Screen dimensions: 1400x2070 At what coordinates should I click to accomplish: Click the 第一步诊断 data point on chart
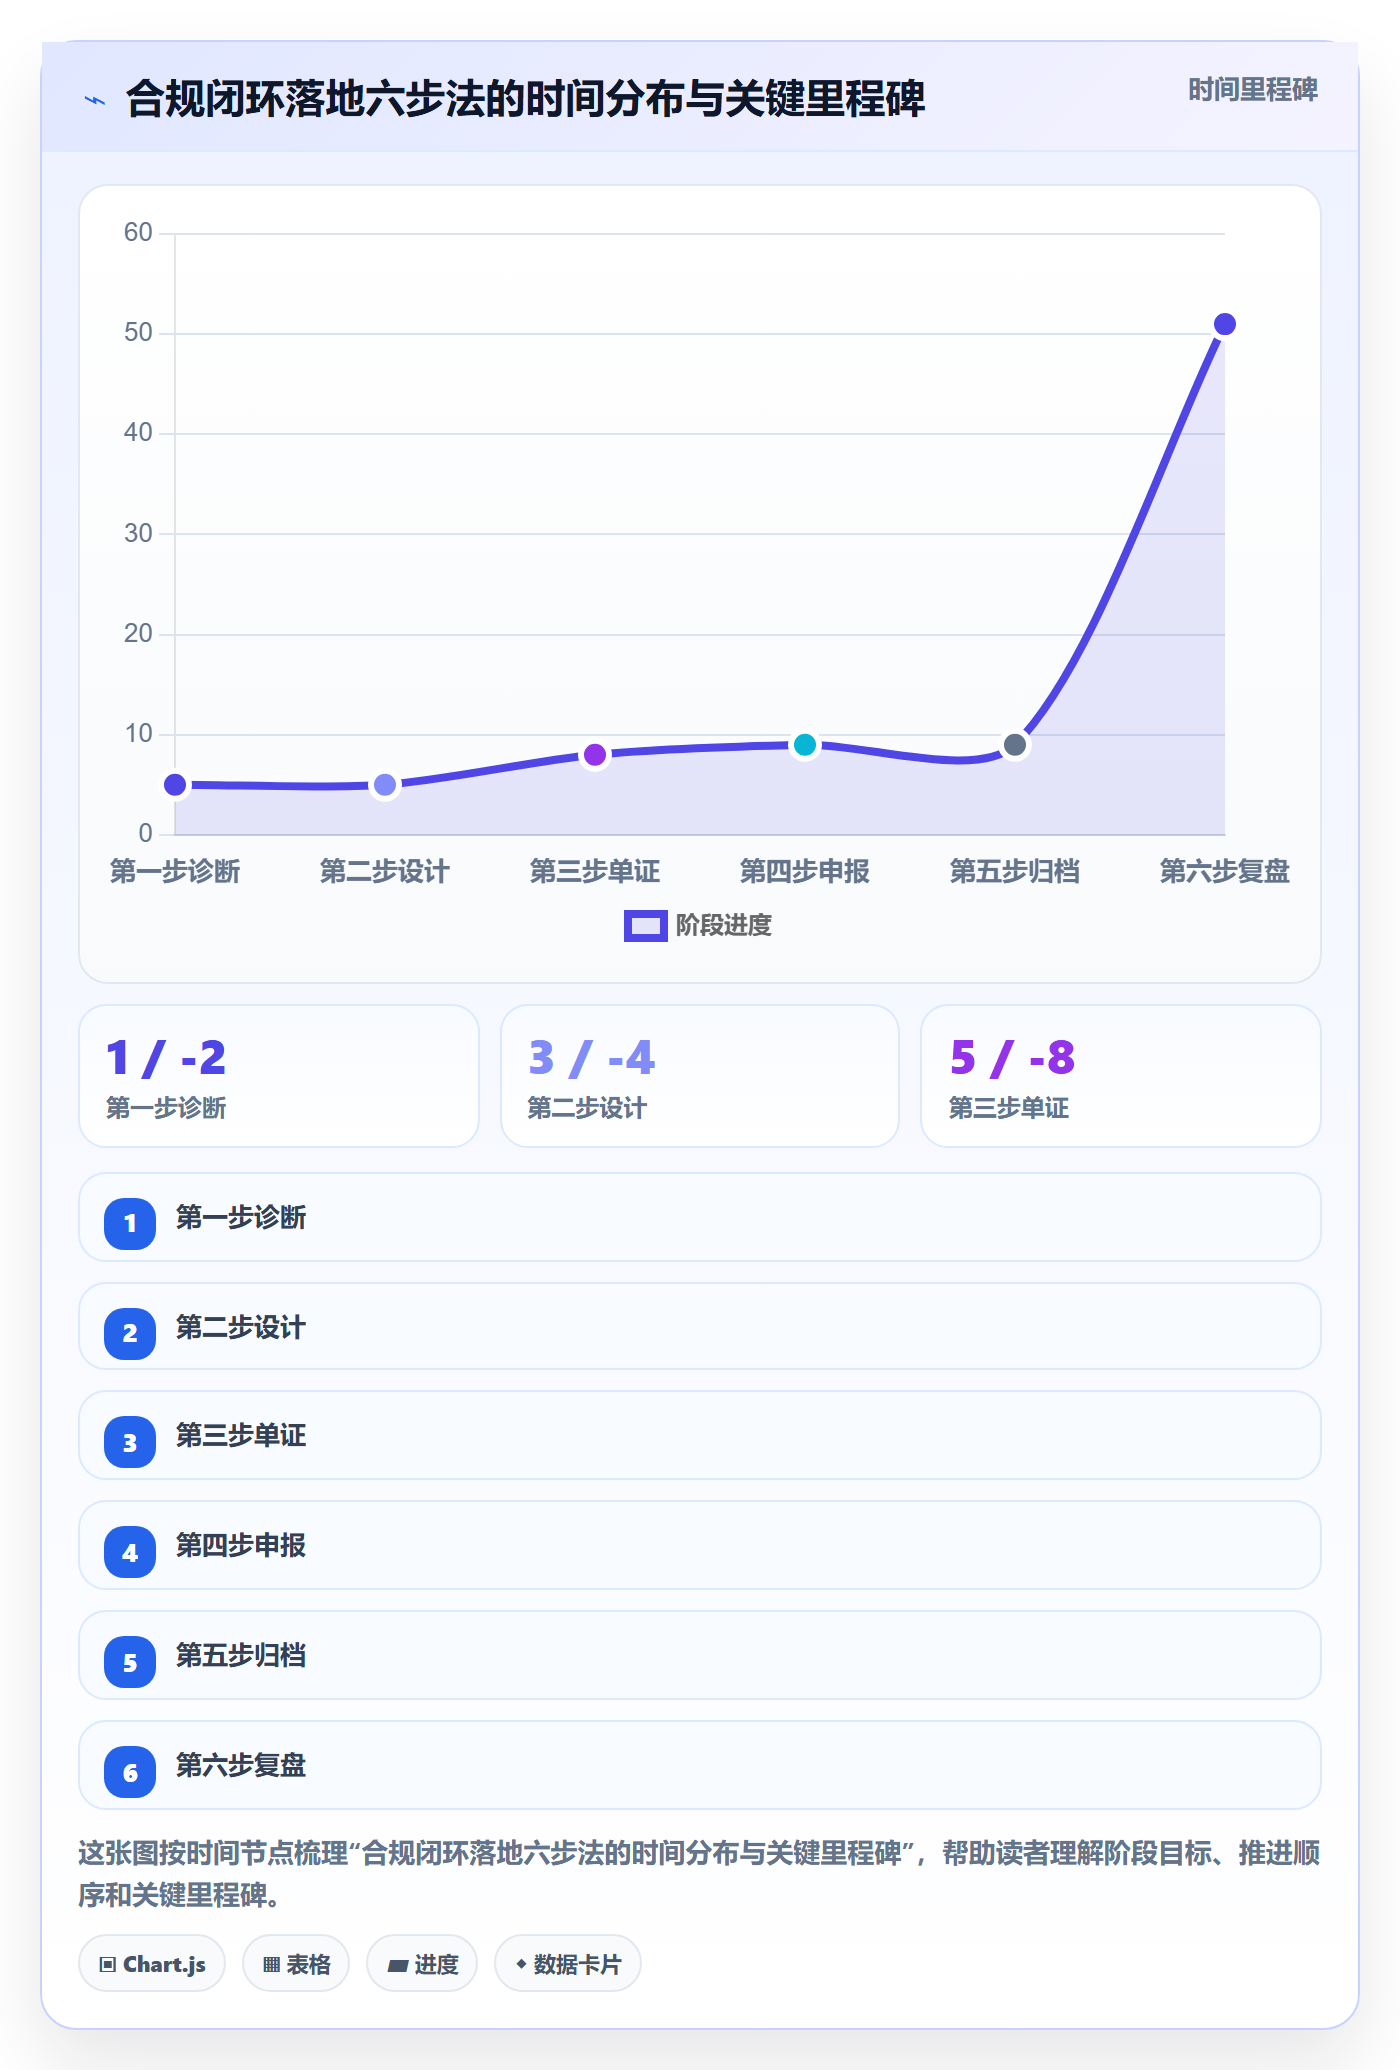coord(175,785)
